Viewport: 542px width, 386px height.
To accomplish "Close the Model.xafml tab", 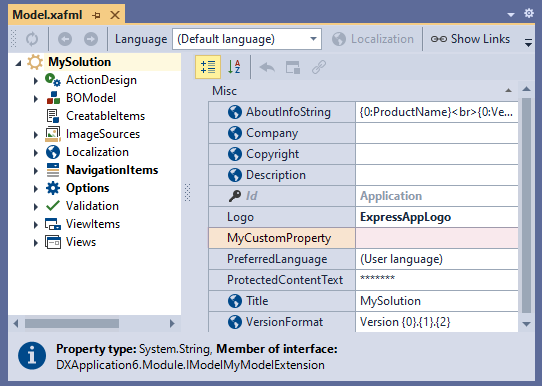I will (x=115, y=15).
